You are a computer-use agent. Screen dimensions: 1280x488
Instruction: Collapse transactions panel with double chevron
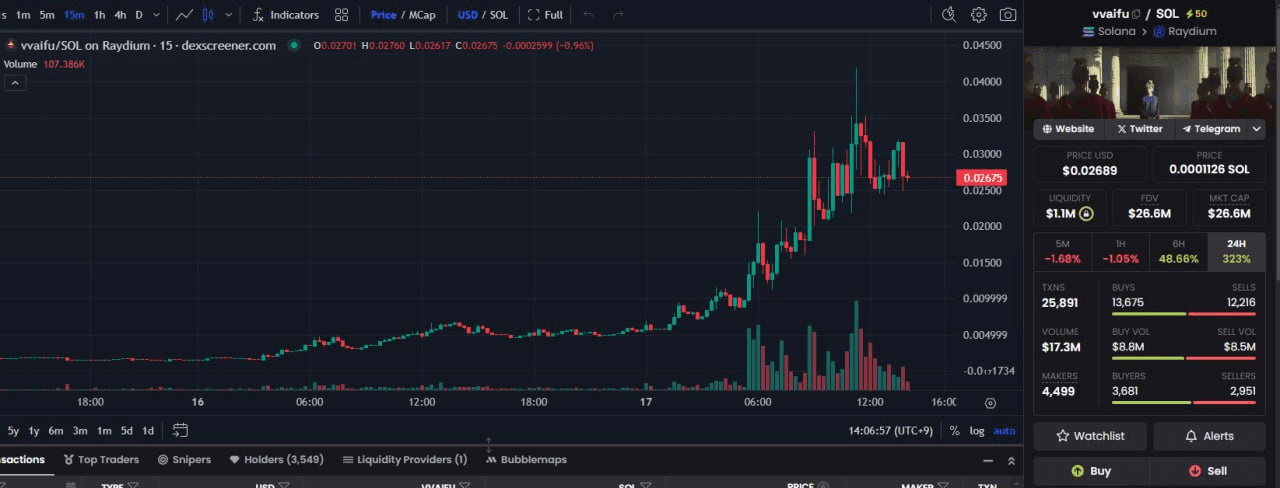1011,461
